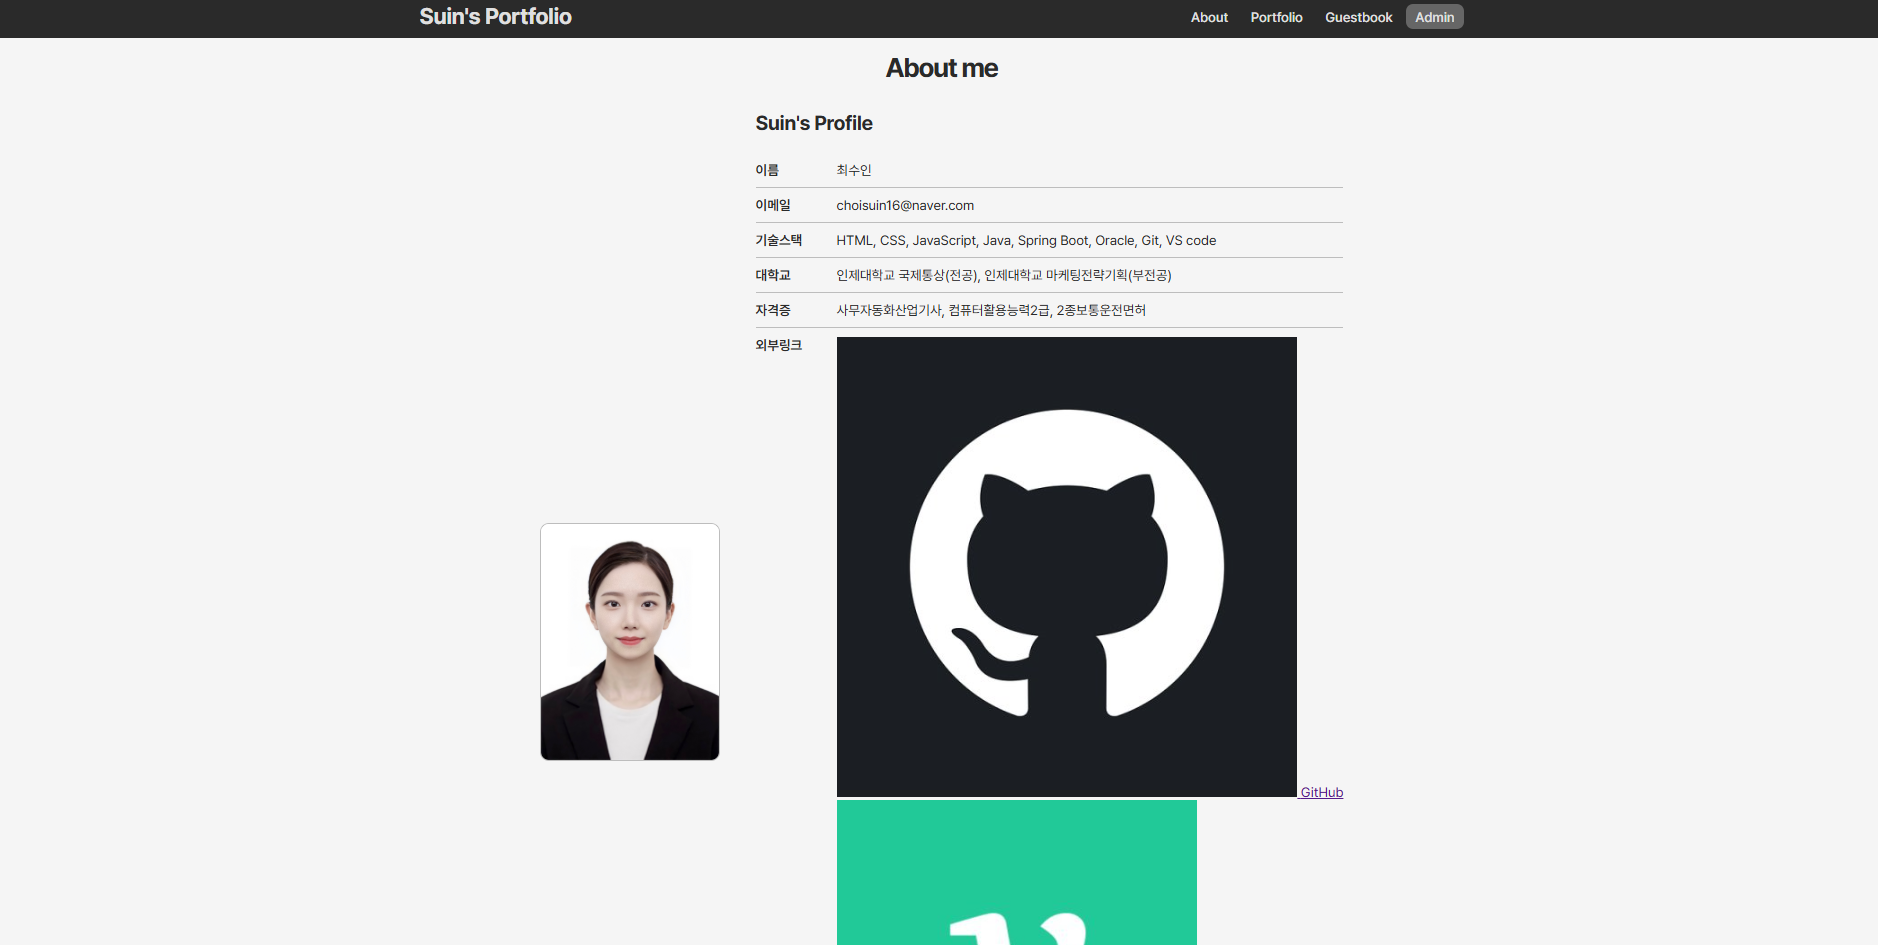The width and height of the screenshot is (1878, 945).
Task: Click the 최수인 name link
Action: tap(853, 169)
